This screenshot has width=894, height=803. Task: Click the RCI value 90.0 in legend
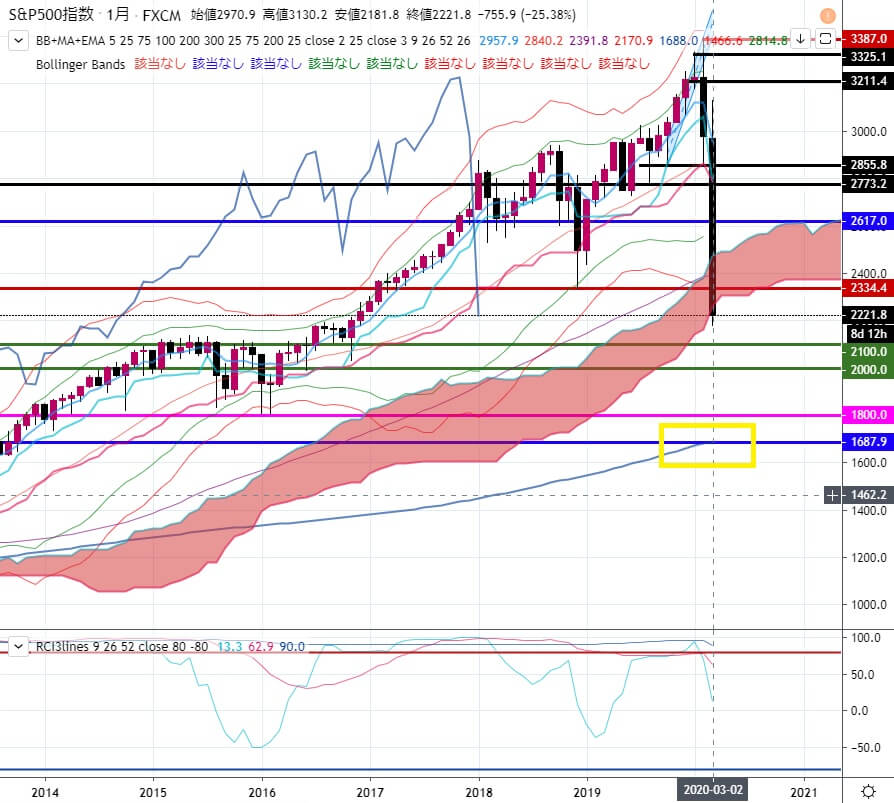click(292, 647)
